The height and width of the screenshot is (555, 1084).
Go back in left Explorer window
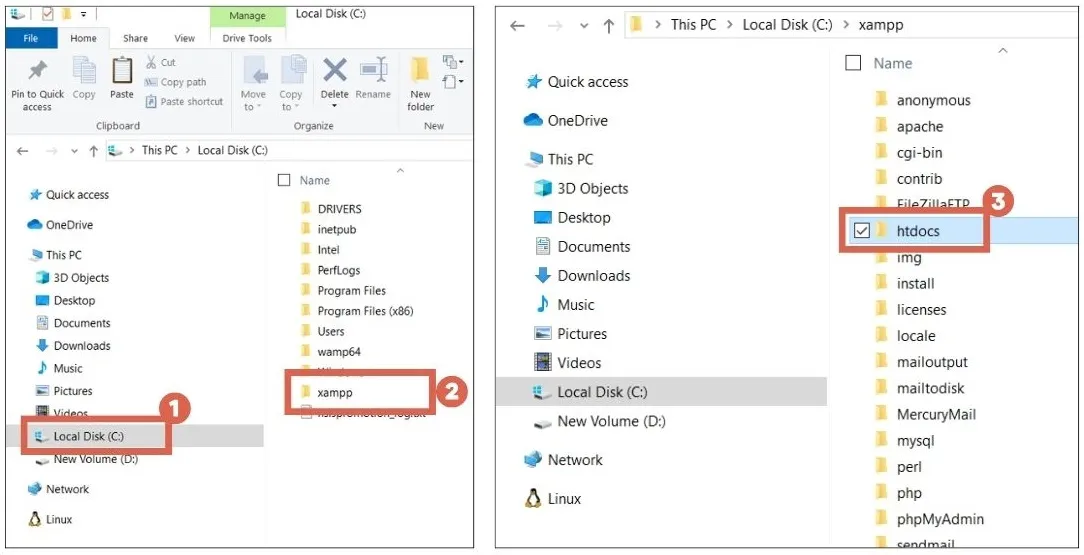coord(23,151)
